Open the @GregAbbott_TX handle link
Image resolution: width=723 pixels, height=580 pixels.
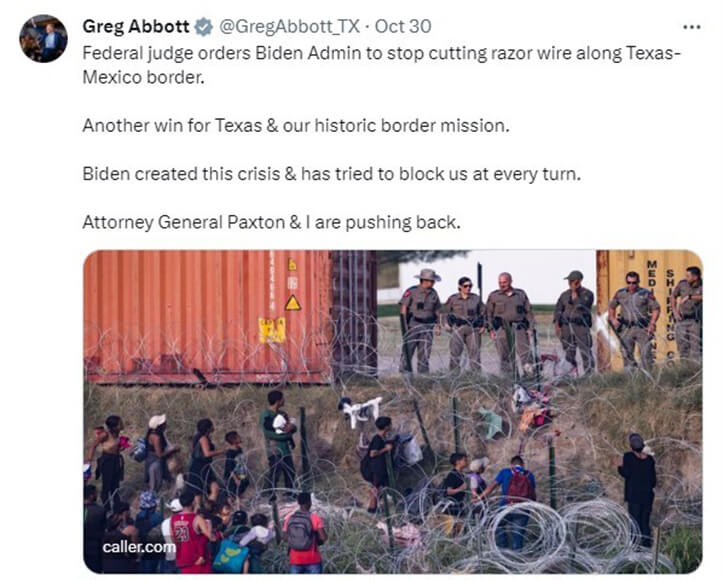click(289, 26)
